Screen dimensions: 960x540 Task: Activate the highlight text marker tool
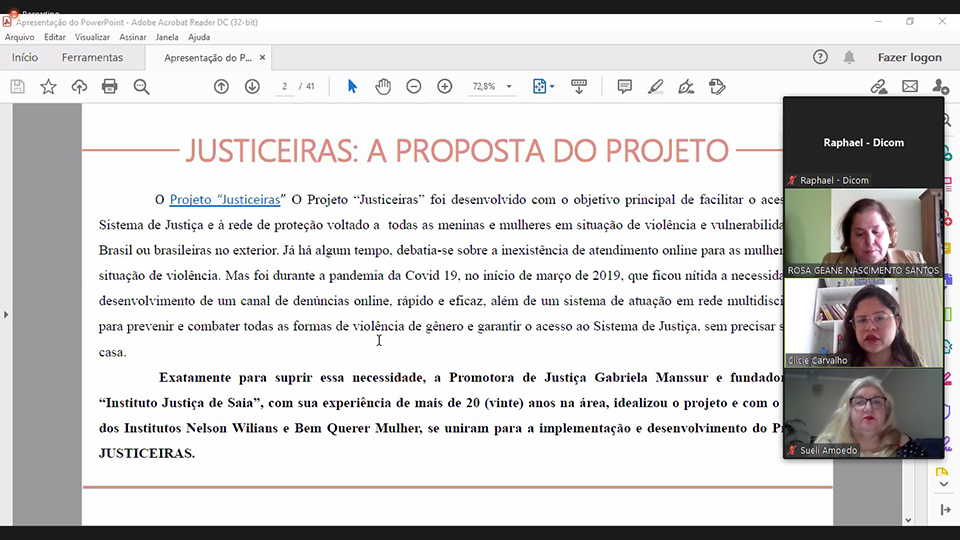click(656, 87)
